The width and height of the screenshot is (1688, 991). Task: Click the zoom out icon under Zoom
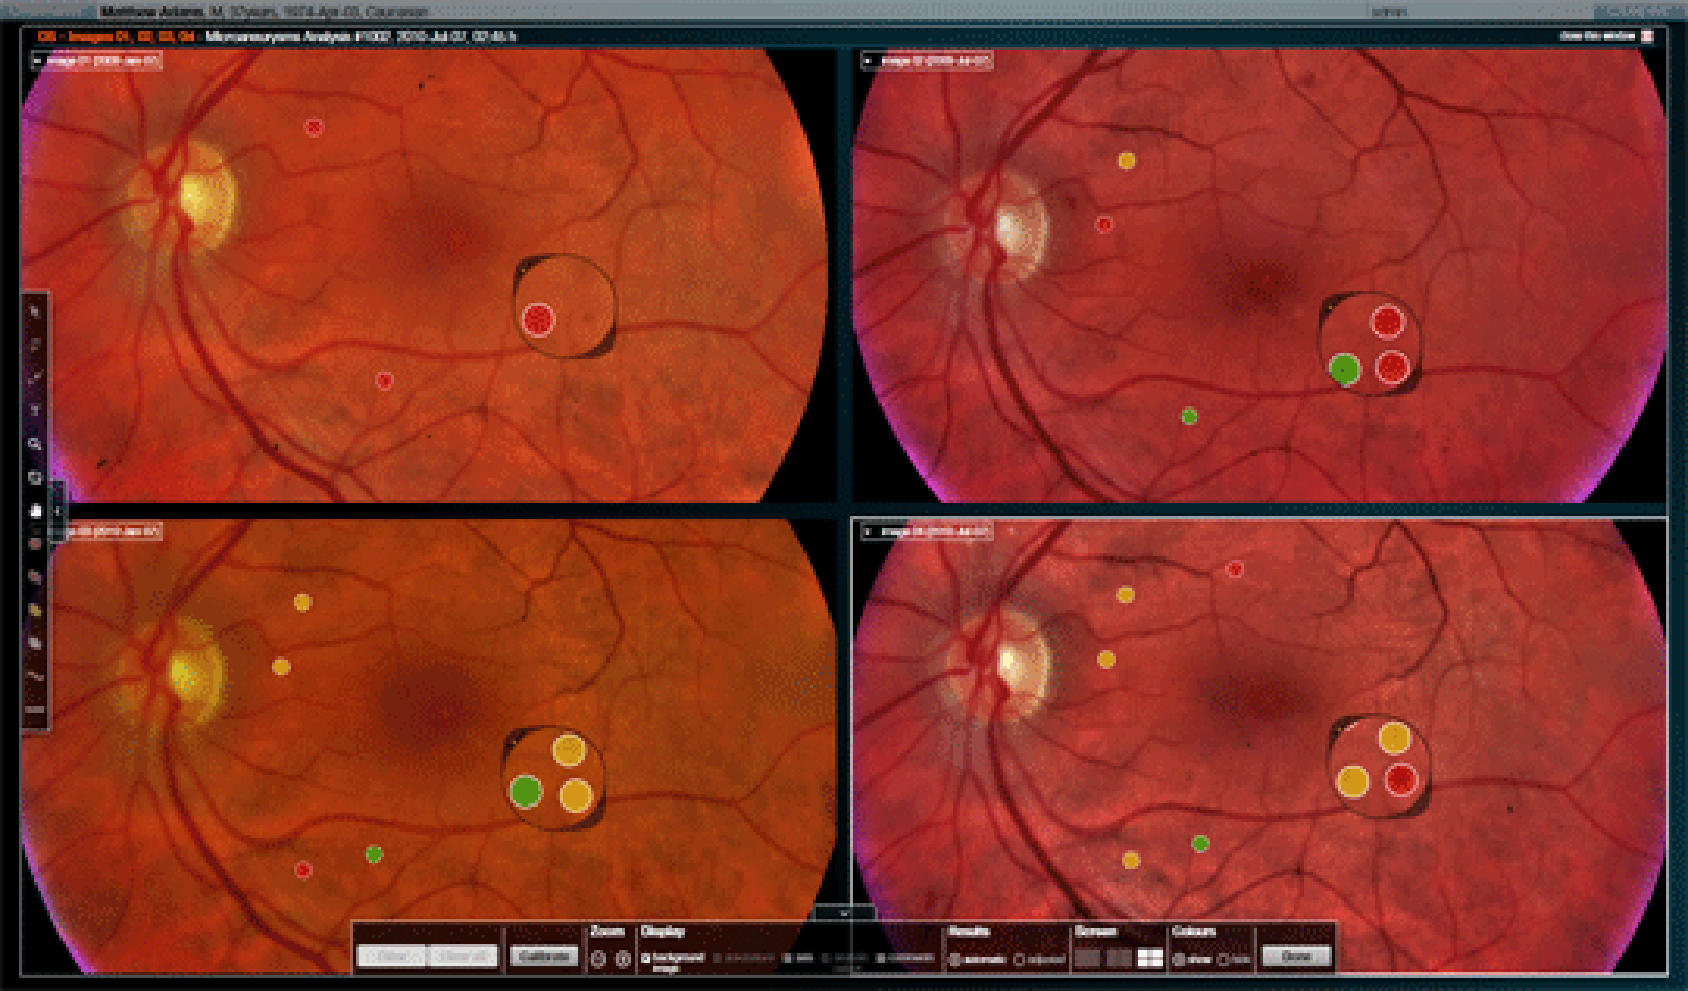point(598,959)
